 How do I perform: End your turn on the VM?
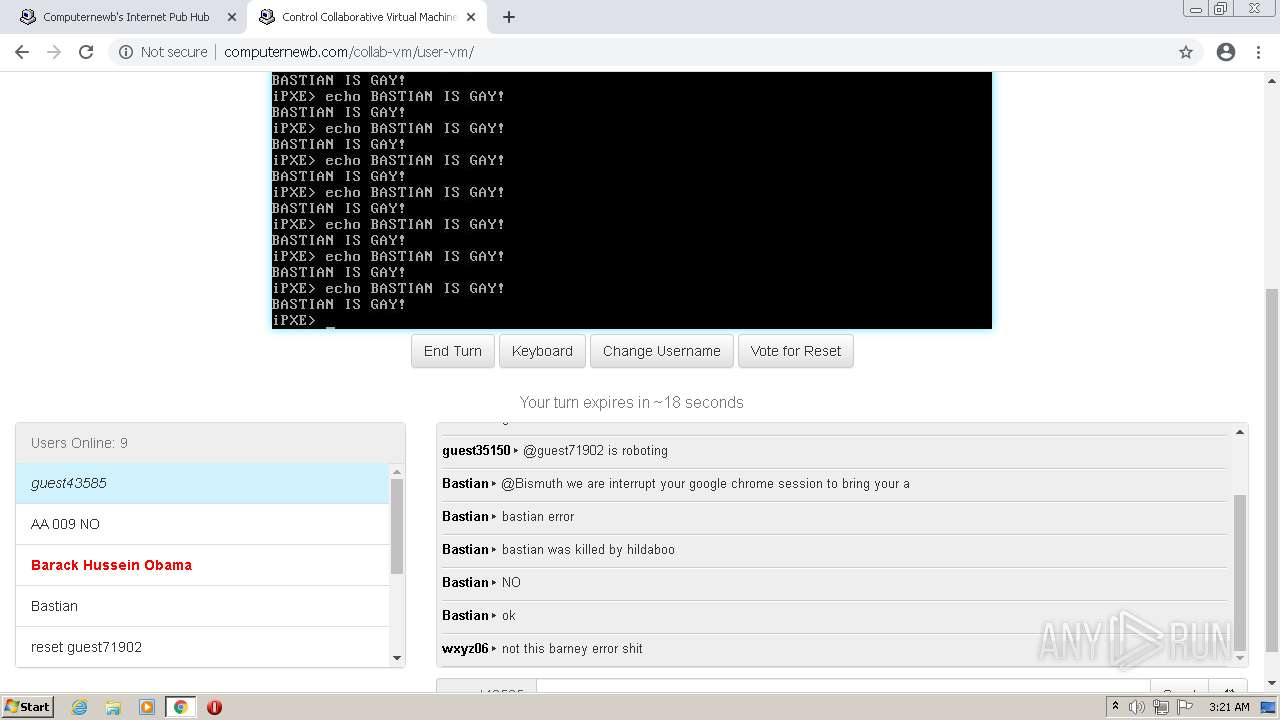click(x=453, y=351)
